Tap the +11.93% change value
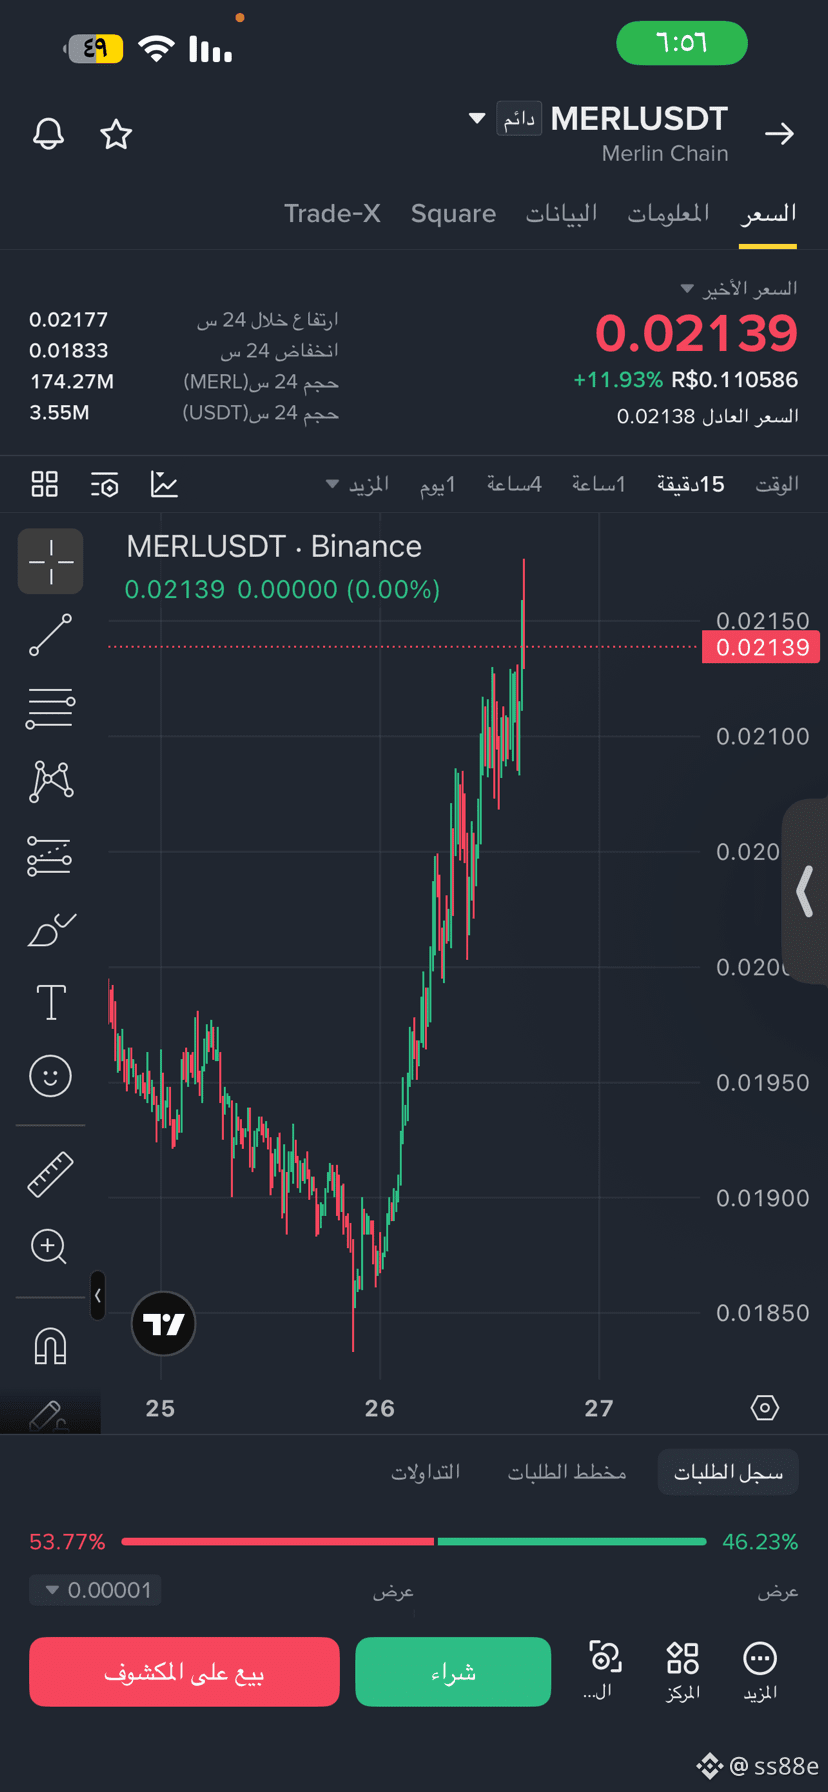This screenshot has width=828, height=1792. 618,380
